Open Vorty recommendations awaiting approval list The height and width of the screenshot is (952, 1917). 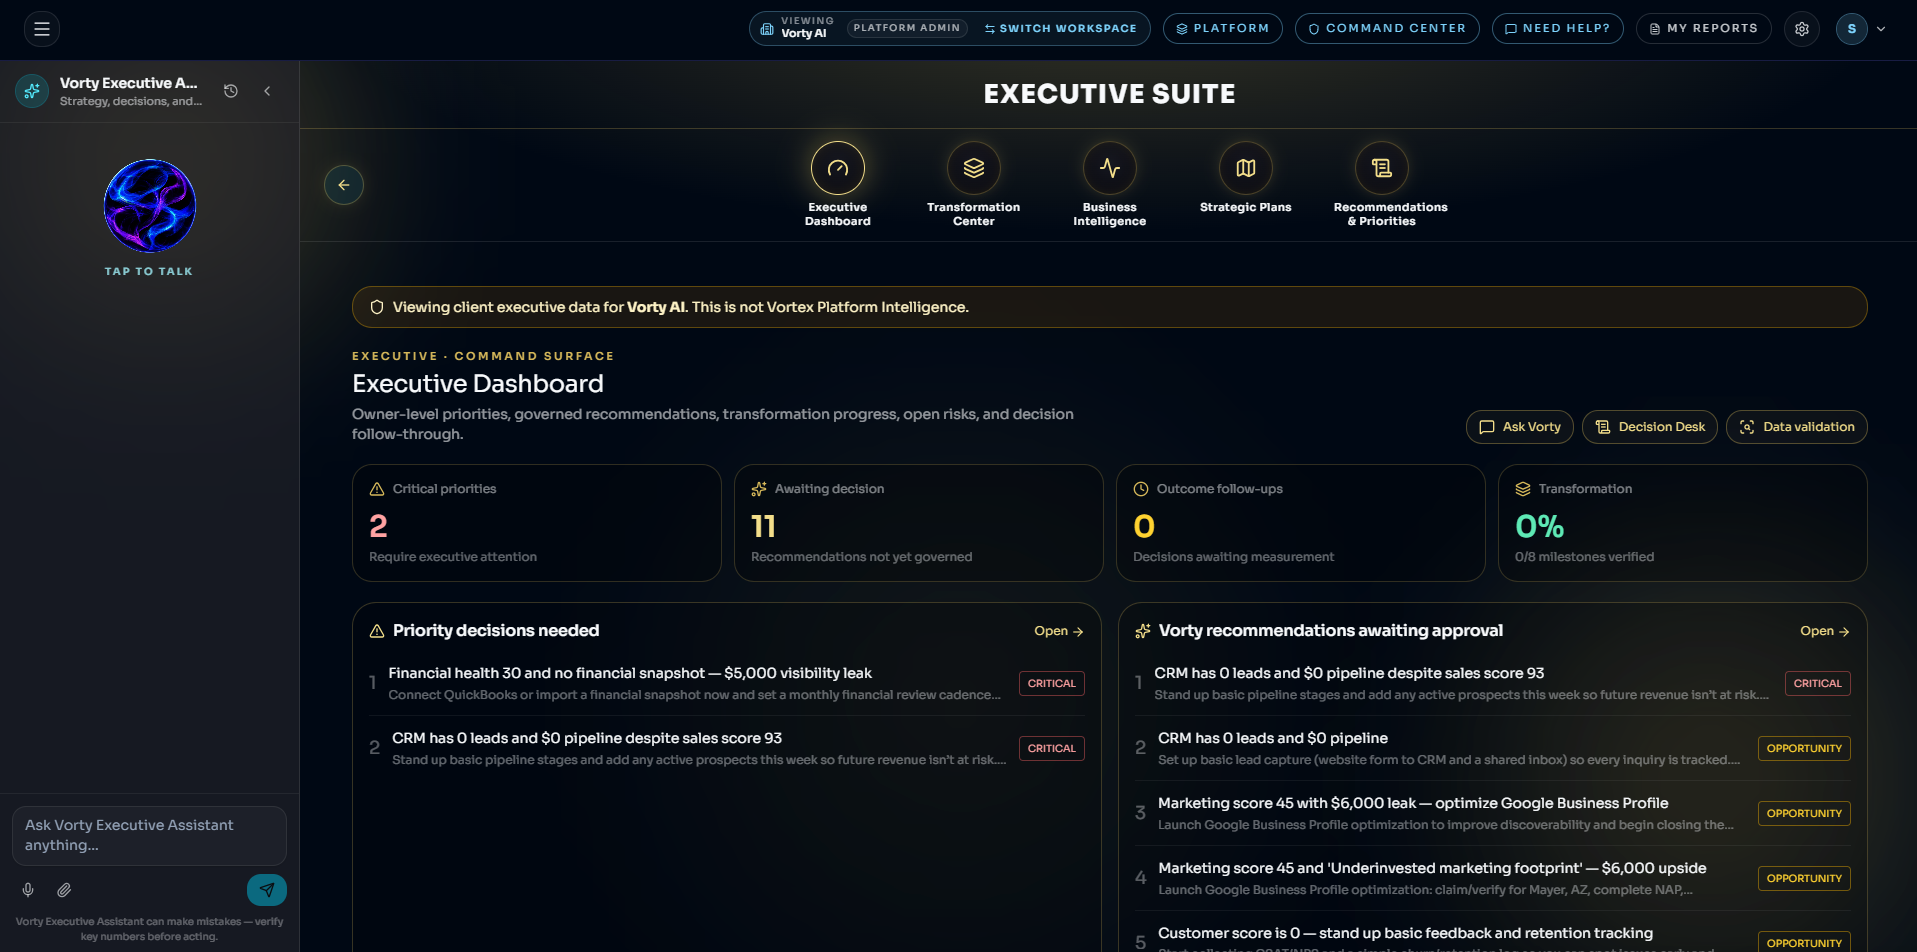(1825, 631)
